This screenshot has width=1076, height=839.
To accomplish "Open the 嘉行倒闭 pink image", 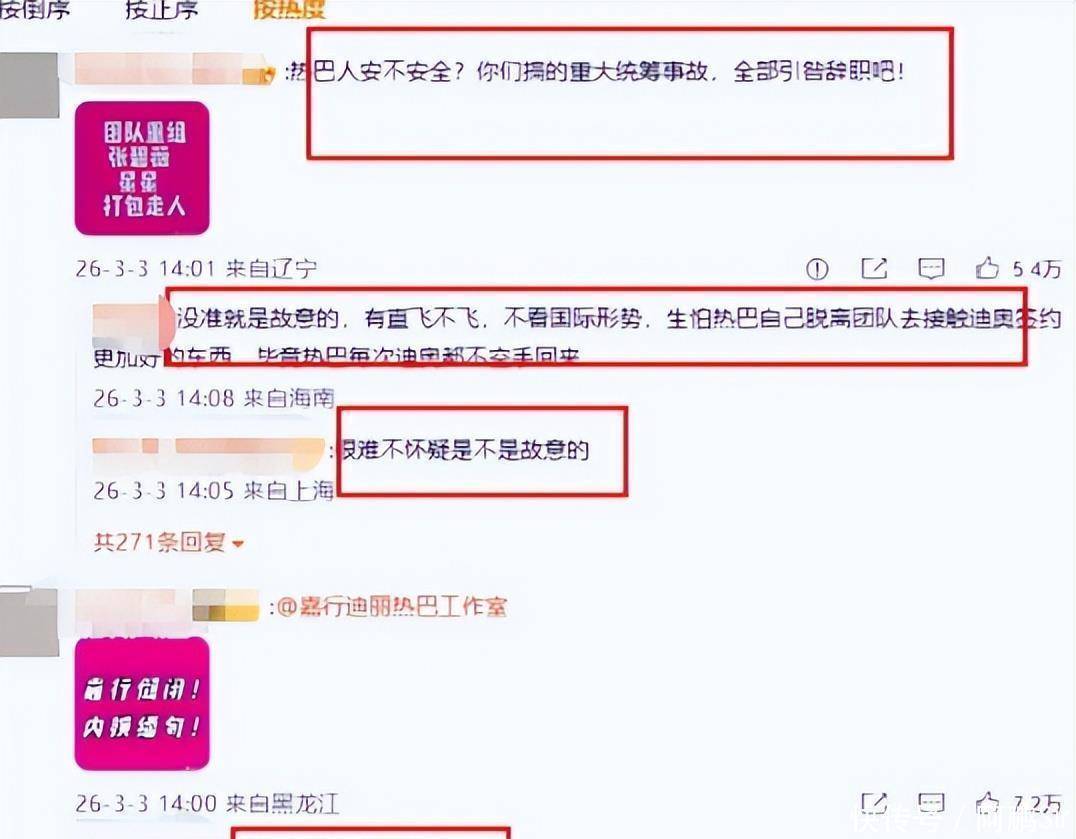I will pos(142,703).
